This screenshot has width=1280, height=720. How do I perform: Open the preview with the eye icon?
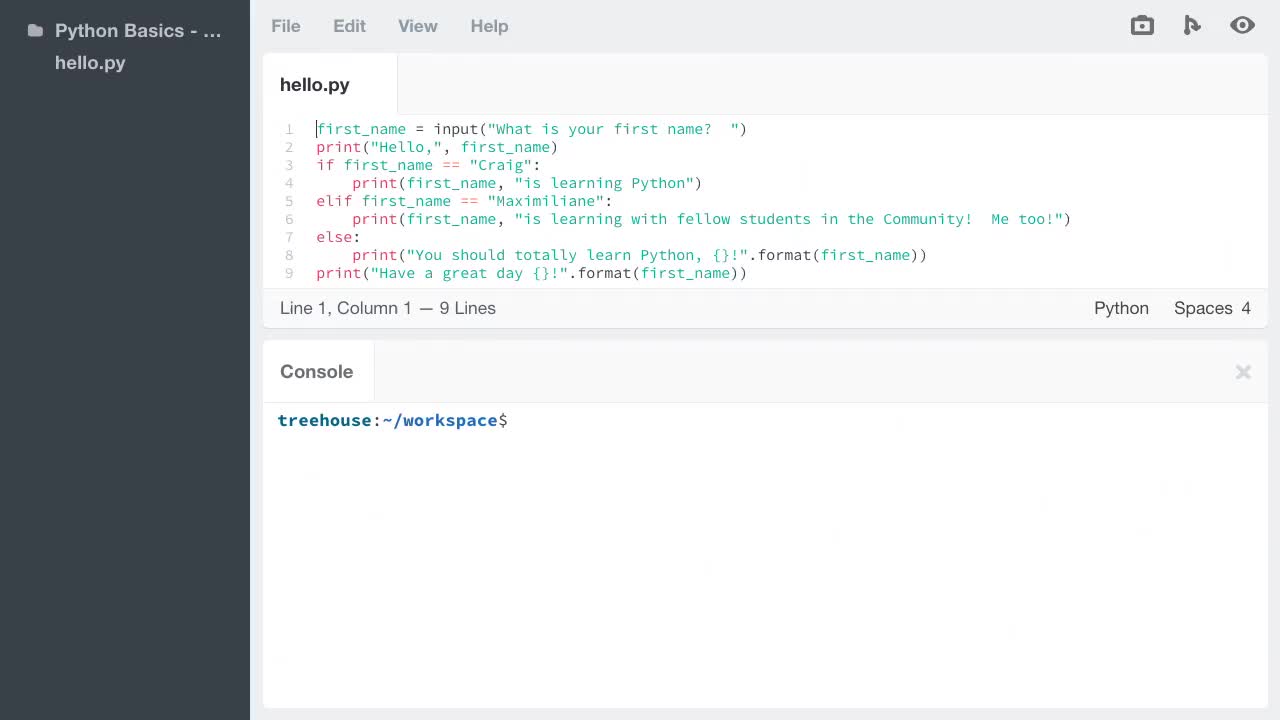pyautogui.click(x=1242, y=25)
